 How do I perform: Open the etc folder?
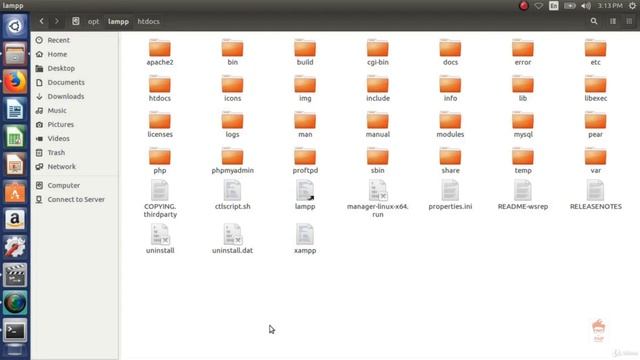[596, 52]
